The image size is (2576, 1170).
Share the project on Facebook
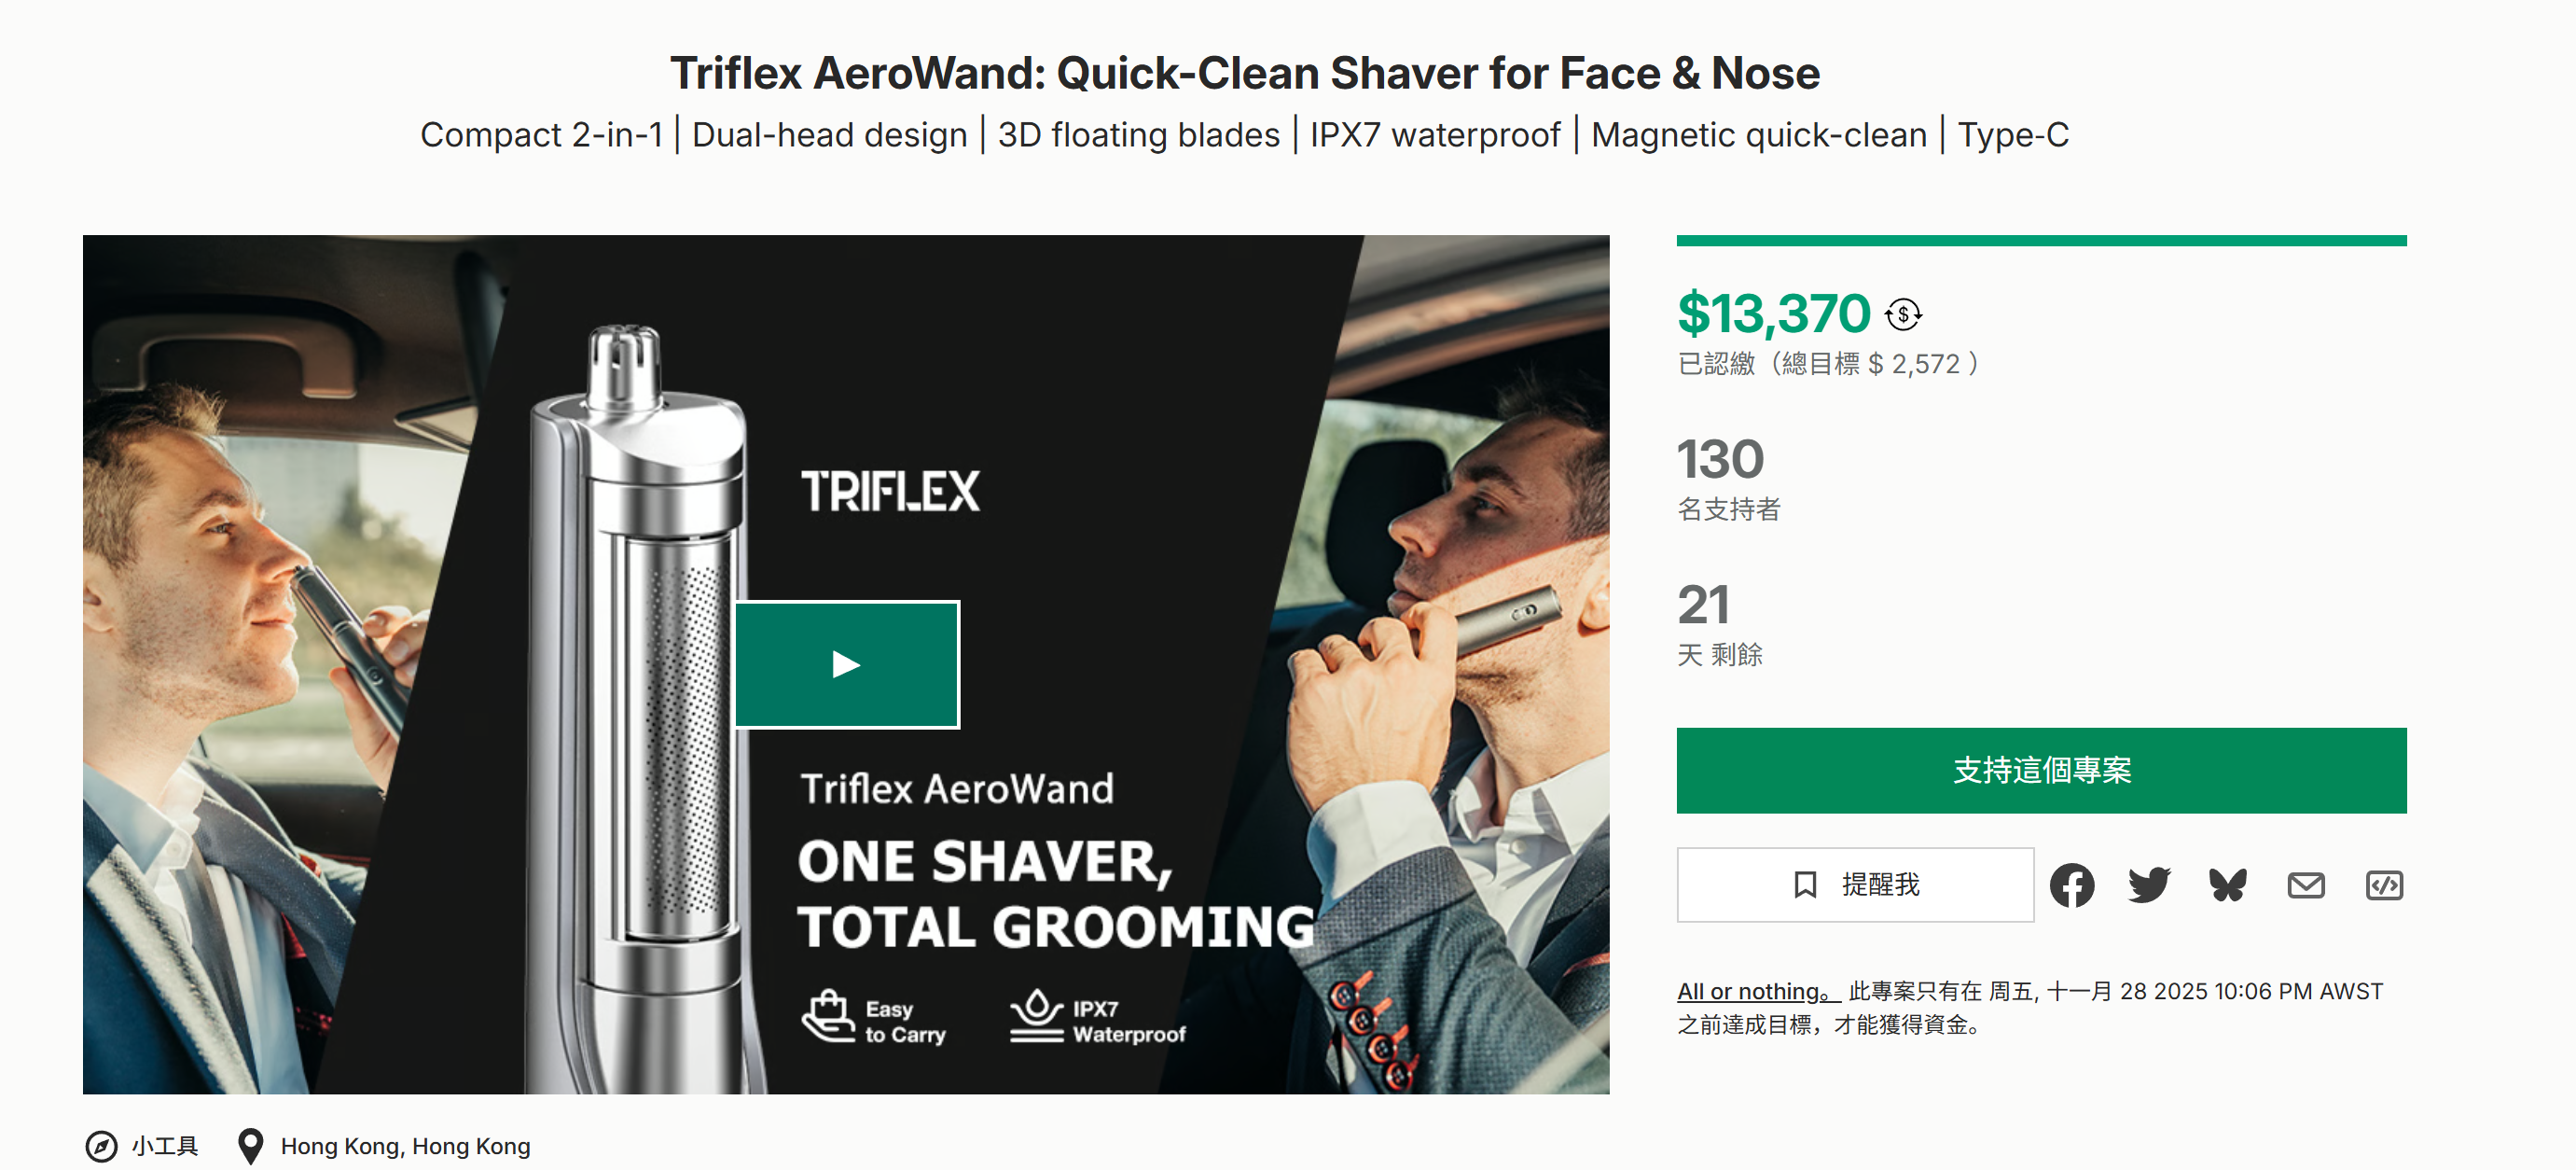pyautogui.click(x=2071, y=885)
